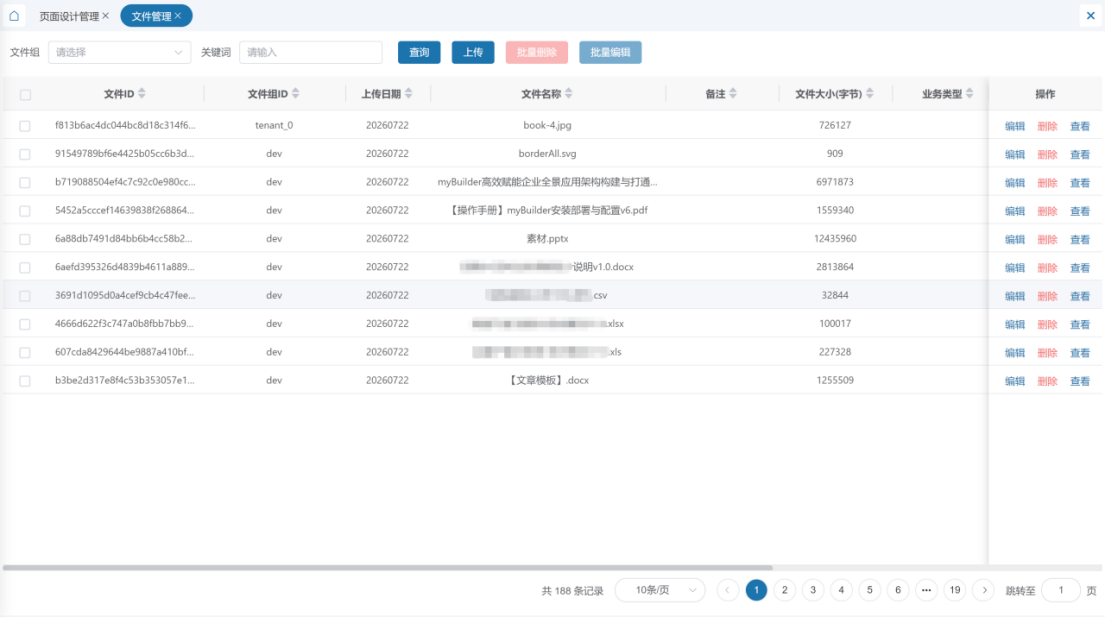The image size is (1105, 617).
Task: Click file size value 12435960
Action: pyautogui.click(x=835, y=239)
